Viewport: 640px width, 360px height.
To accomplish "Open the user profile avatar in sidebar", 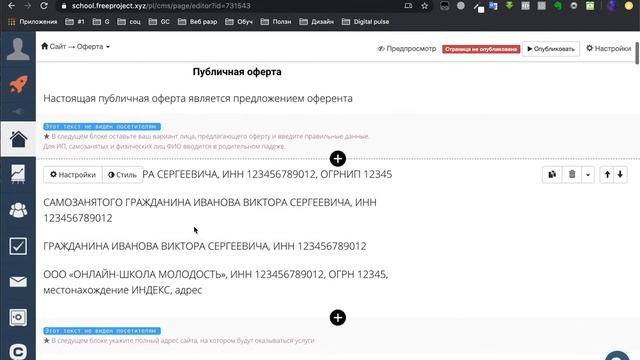I will 18,49.
